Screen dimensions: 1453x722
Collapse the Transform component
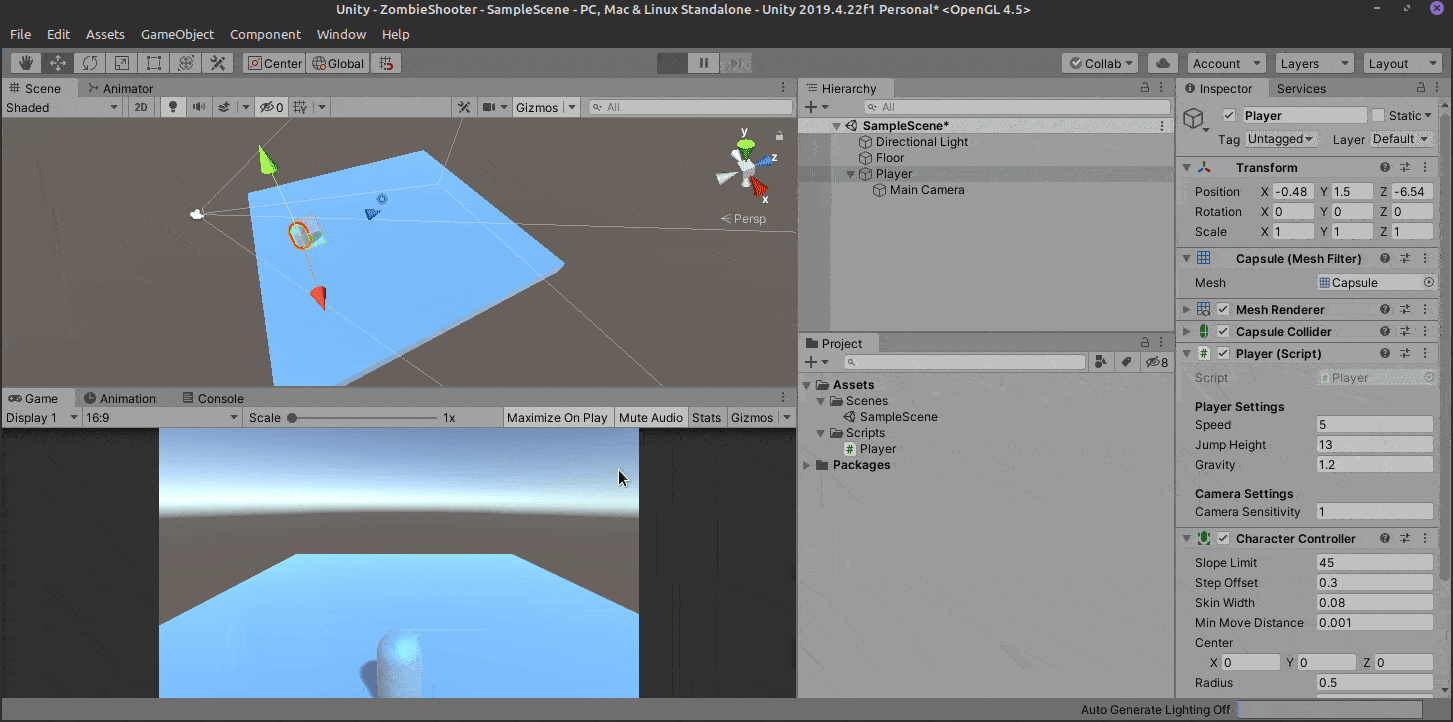tap(1187, 168)
